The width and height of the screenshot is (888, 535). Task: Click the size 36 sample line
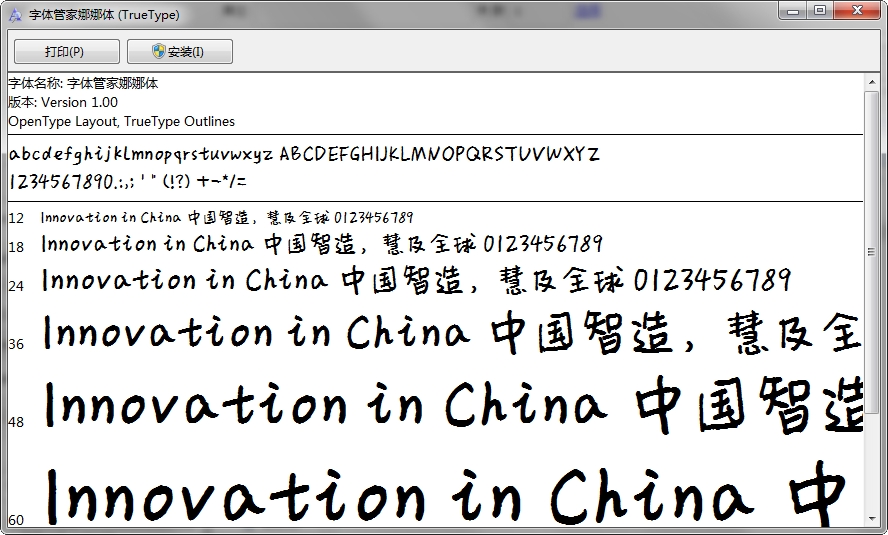[x=452, y=332]
